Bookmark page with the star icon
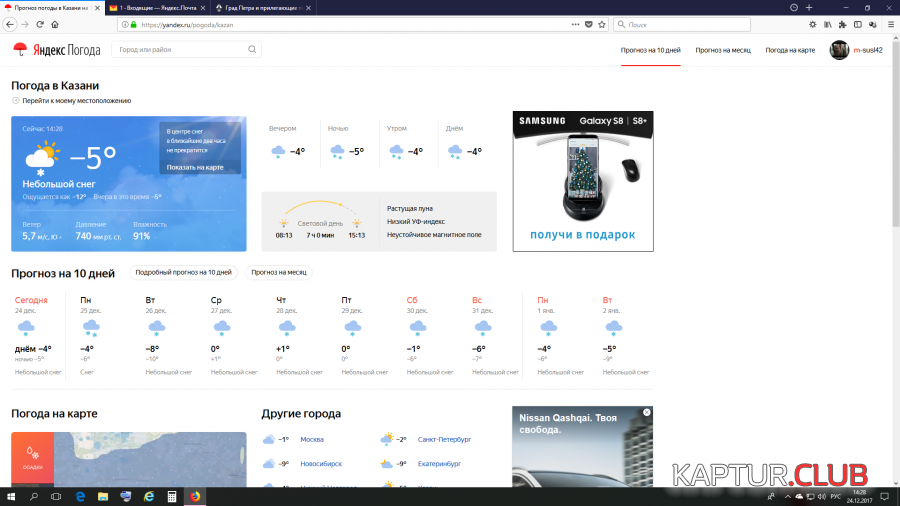900x506 pixels. [602, 25]
